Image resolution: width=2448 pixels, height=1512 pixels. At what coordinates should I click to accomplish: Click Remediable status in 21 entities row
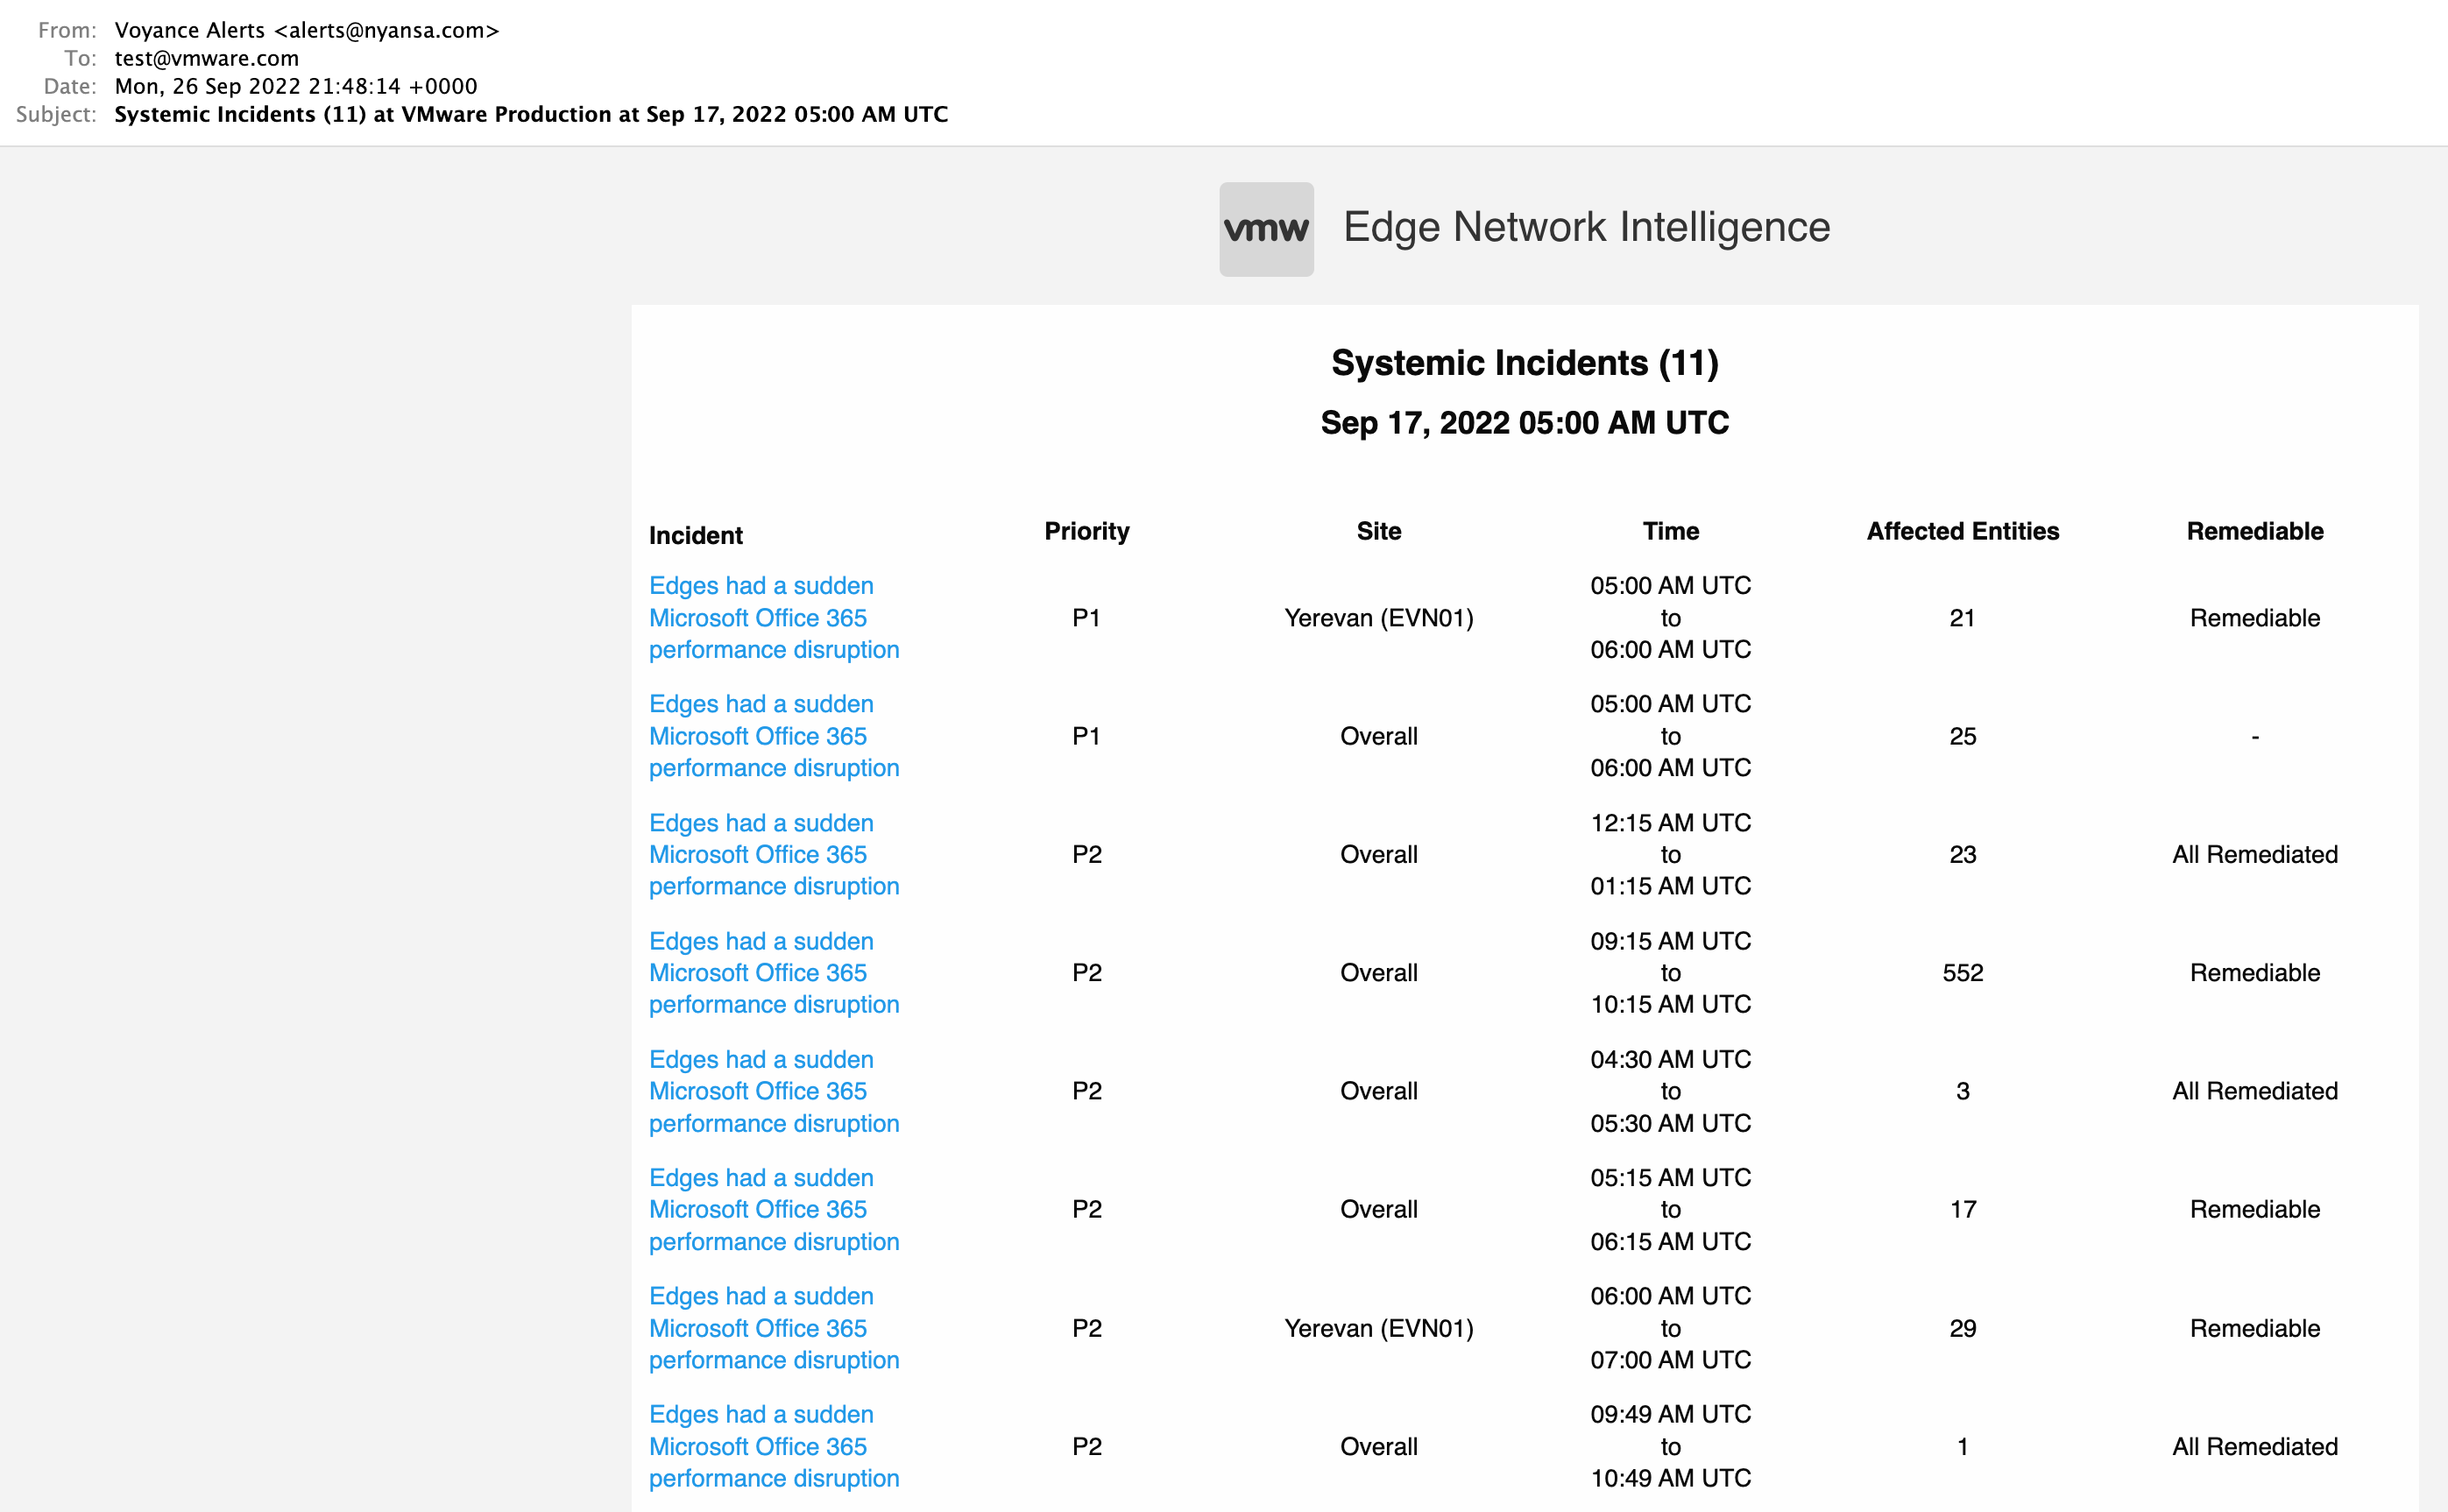[x=2255, y=618]
